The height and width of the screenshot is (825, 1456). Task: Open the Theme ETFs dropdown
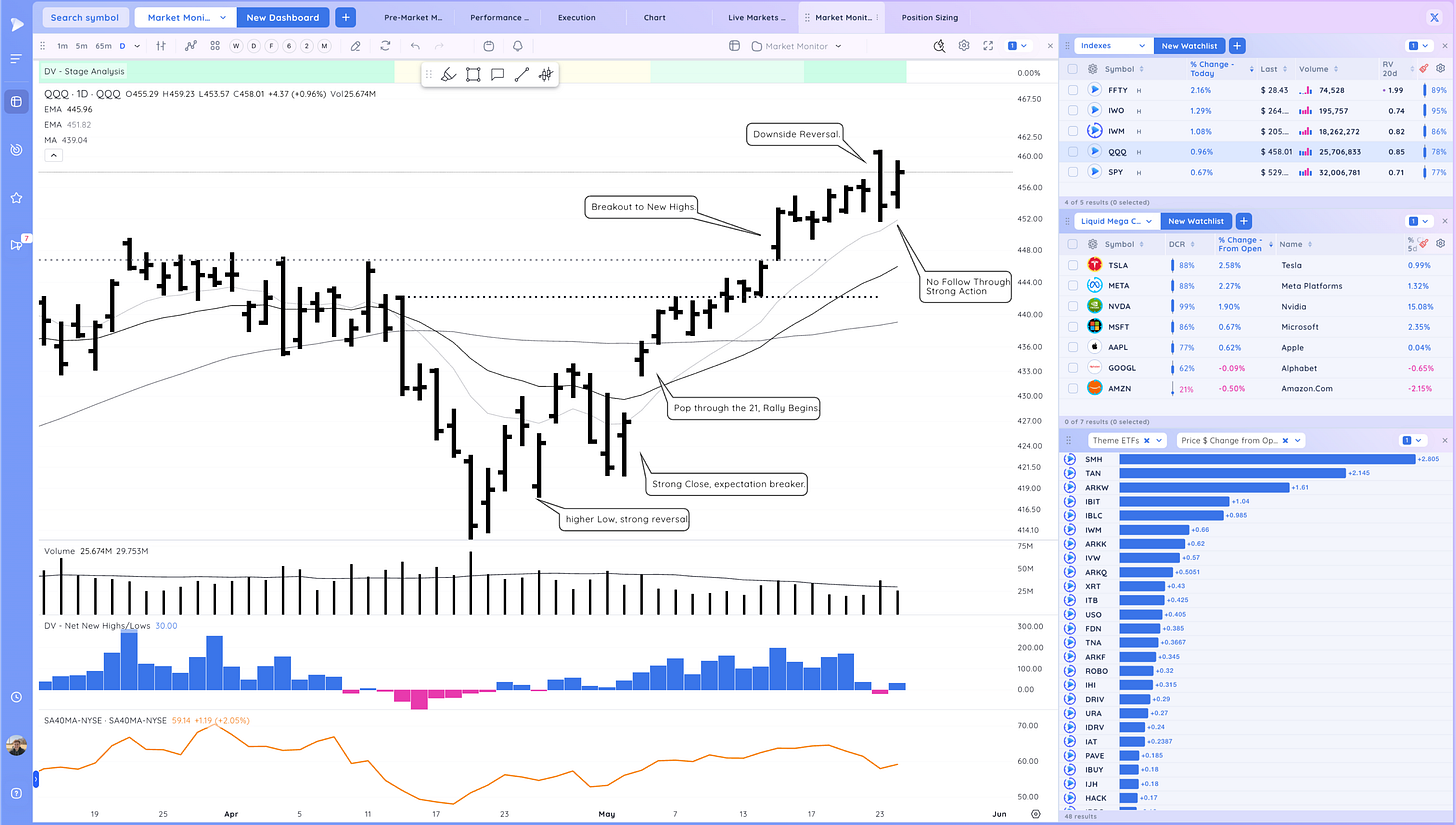[1126, 440]
